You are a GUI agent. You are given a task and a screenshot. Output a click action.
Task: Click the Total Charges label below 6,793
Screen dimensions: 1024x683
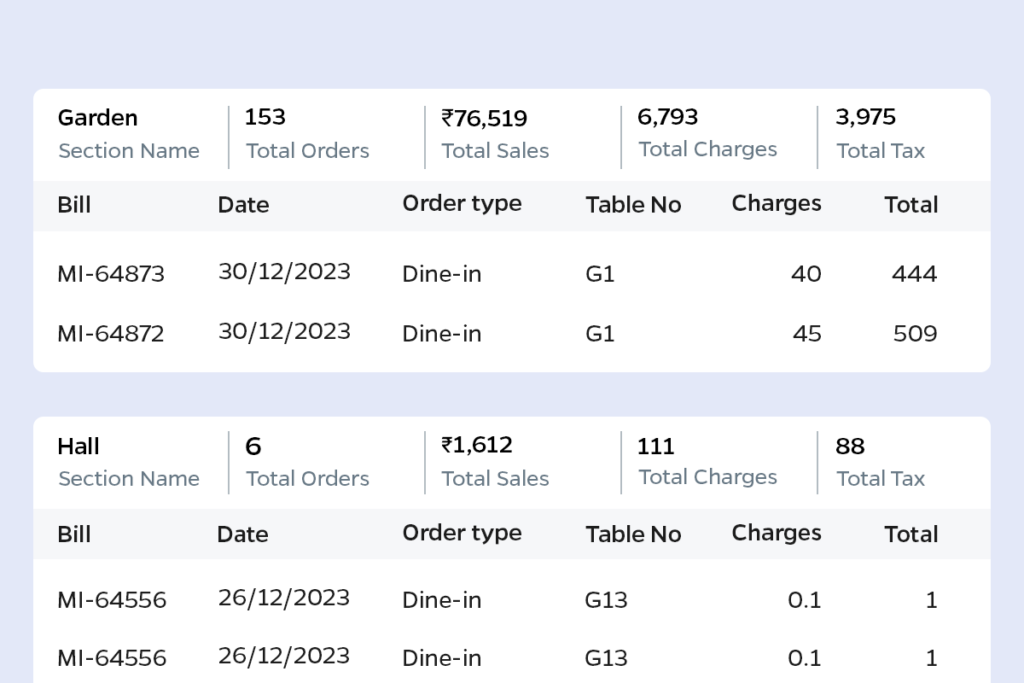click(x=708, y=150)
